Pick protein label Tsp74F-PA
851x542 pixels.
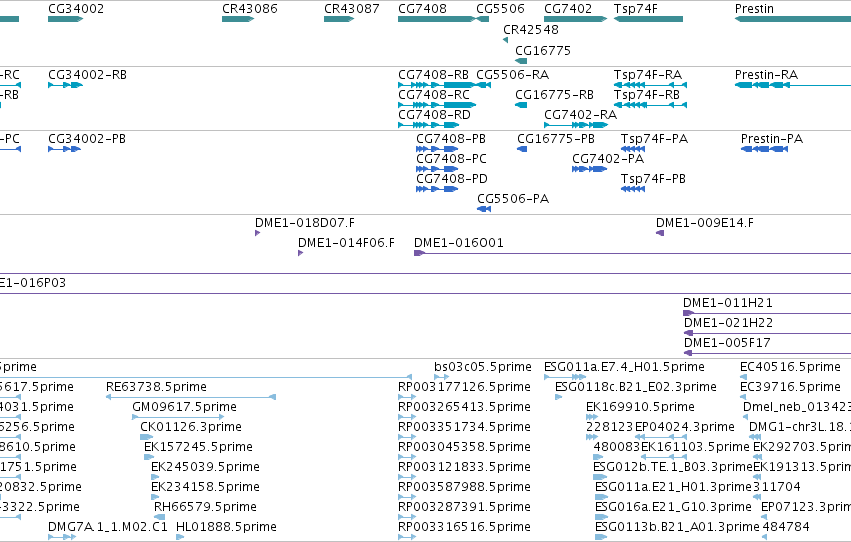pos(655,139)
